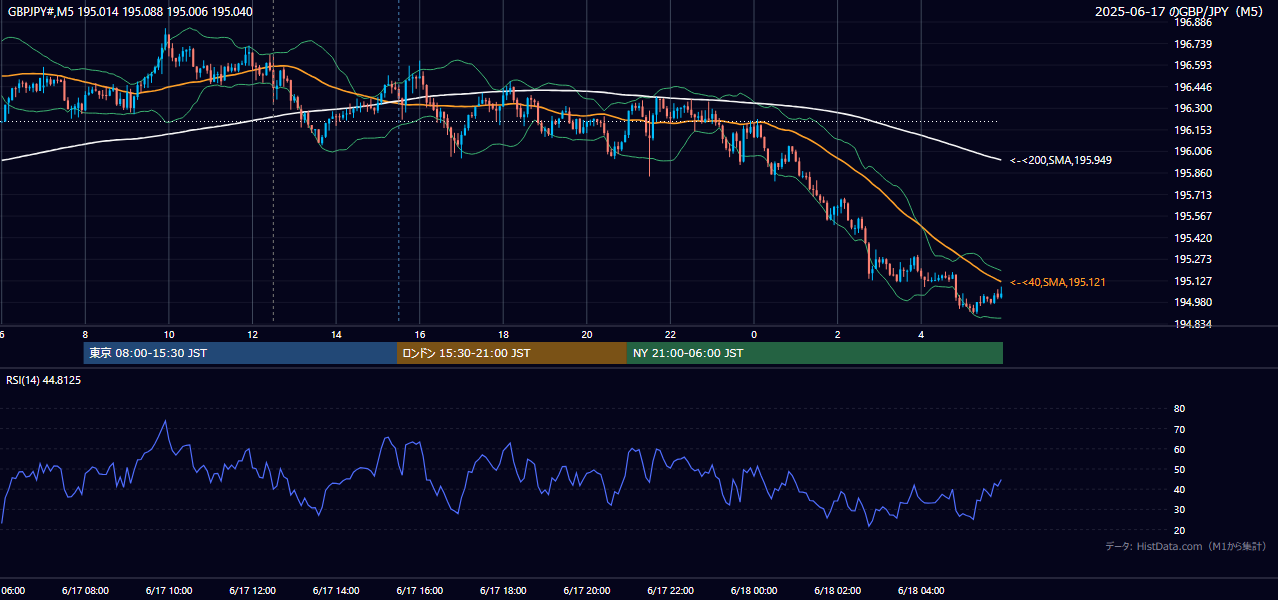
Task: Click the 195.273 price axis label
Action: pyautogui.click(x=1192, y=259)
